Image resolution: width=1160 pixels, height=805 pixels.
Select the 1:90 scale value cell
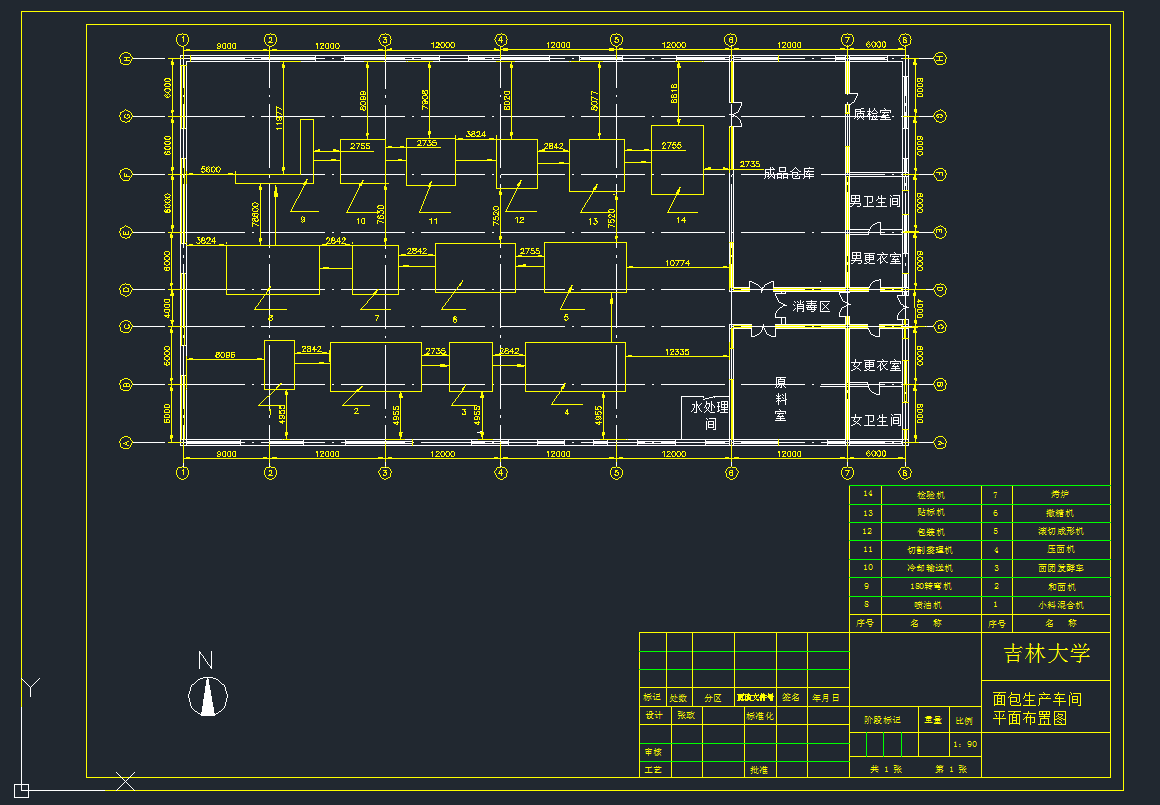[965, 744]
